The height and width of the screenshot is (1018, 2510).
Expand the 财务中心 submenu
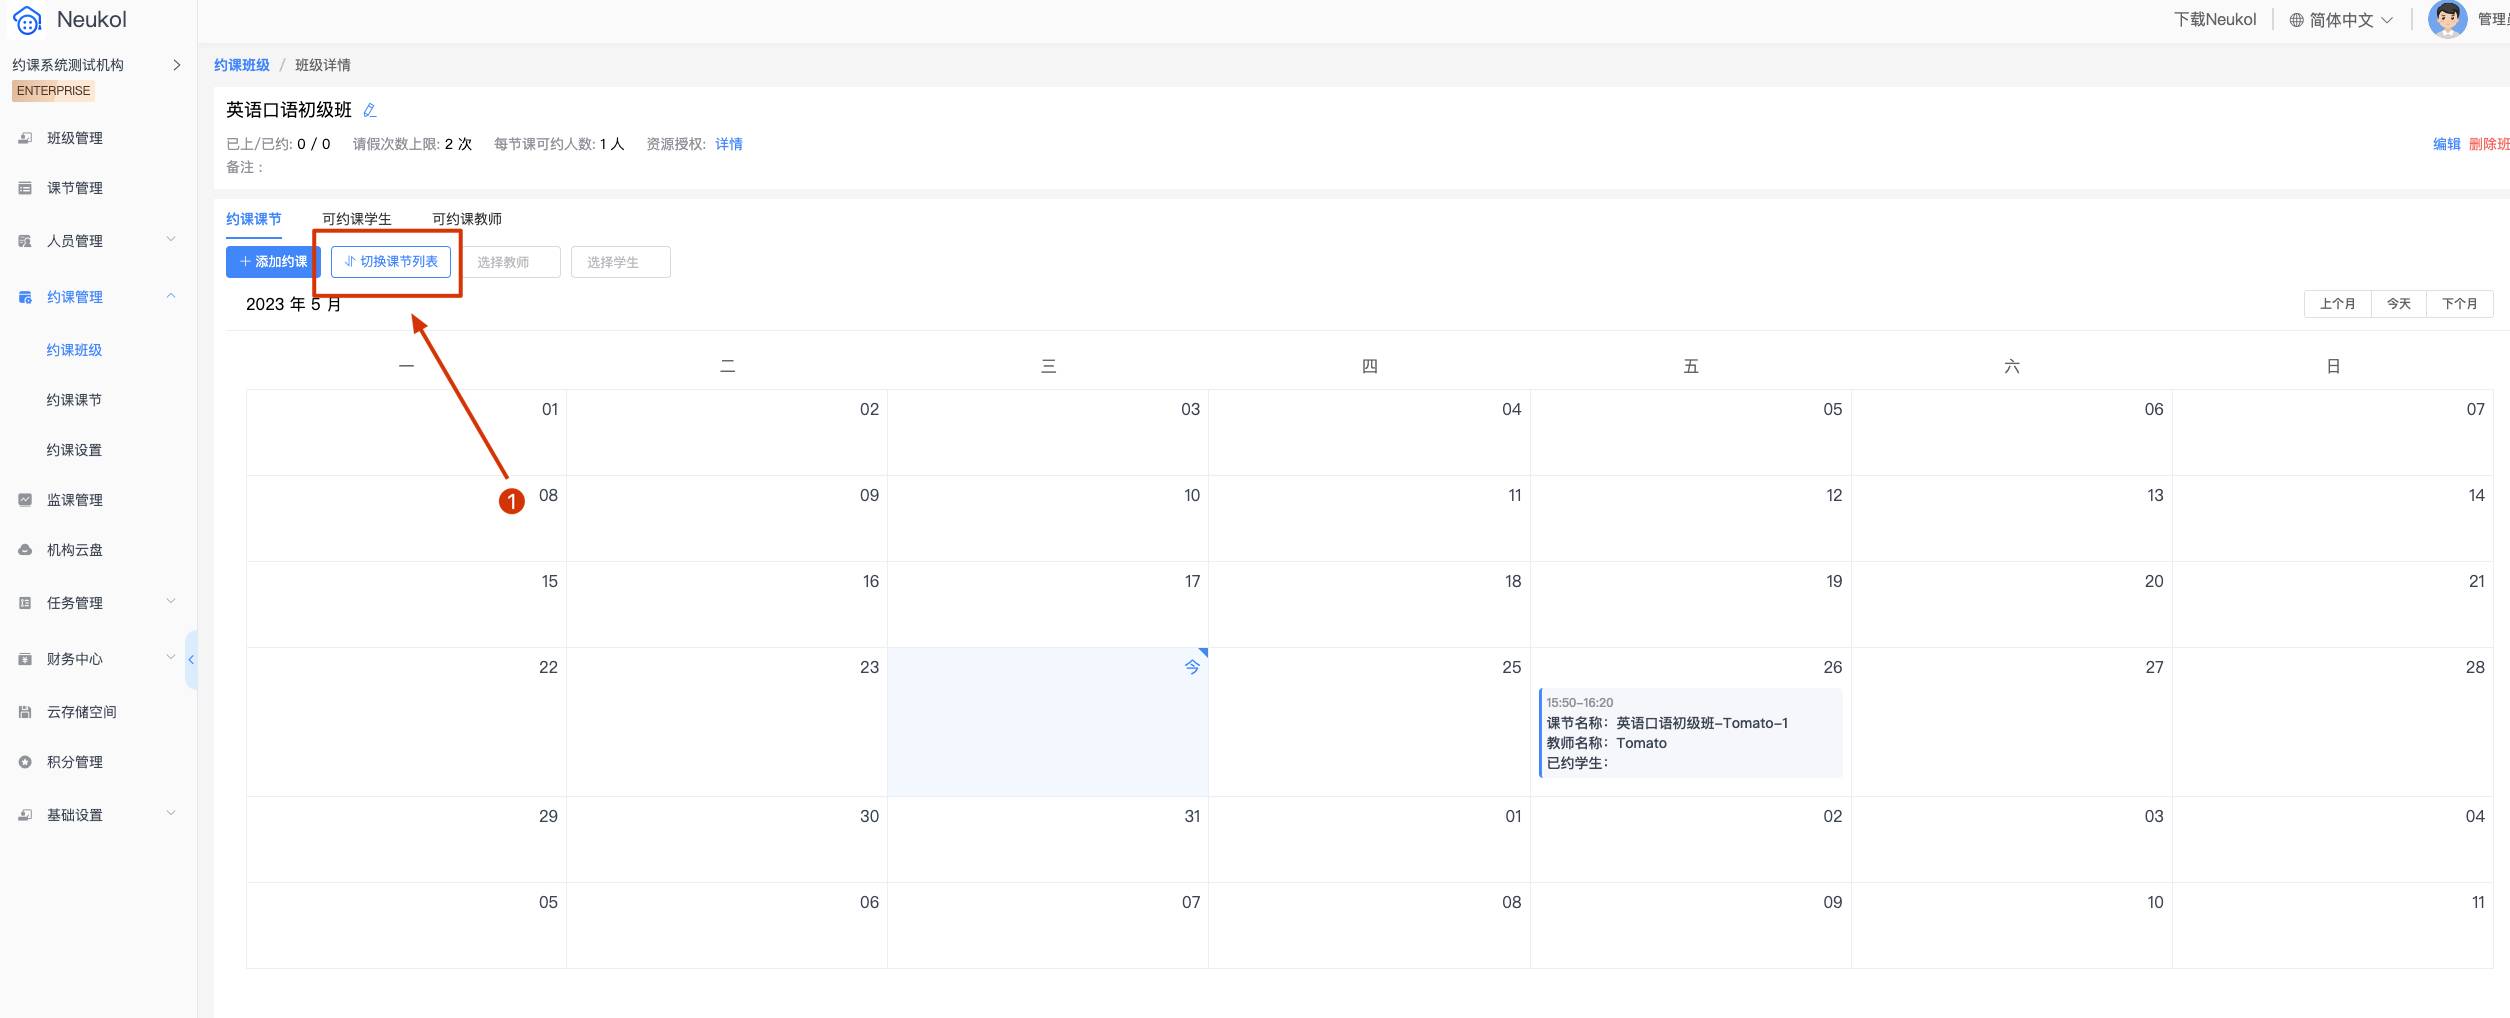98,659
